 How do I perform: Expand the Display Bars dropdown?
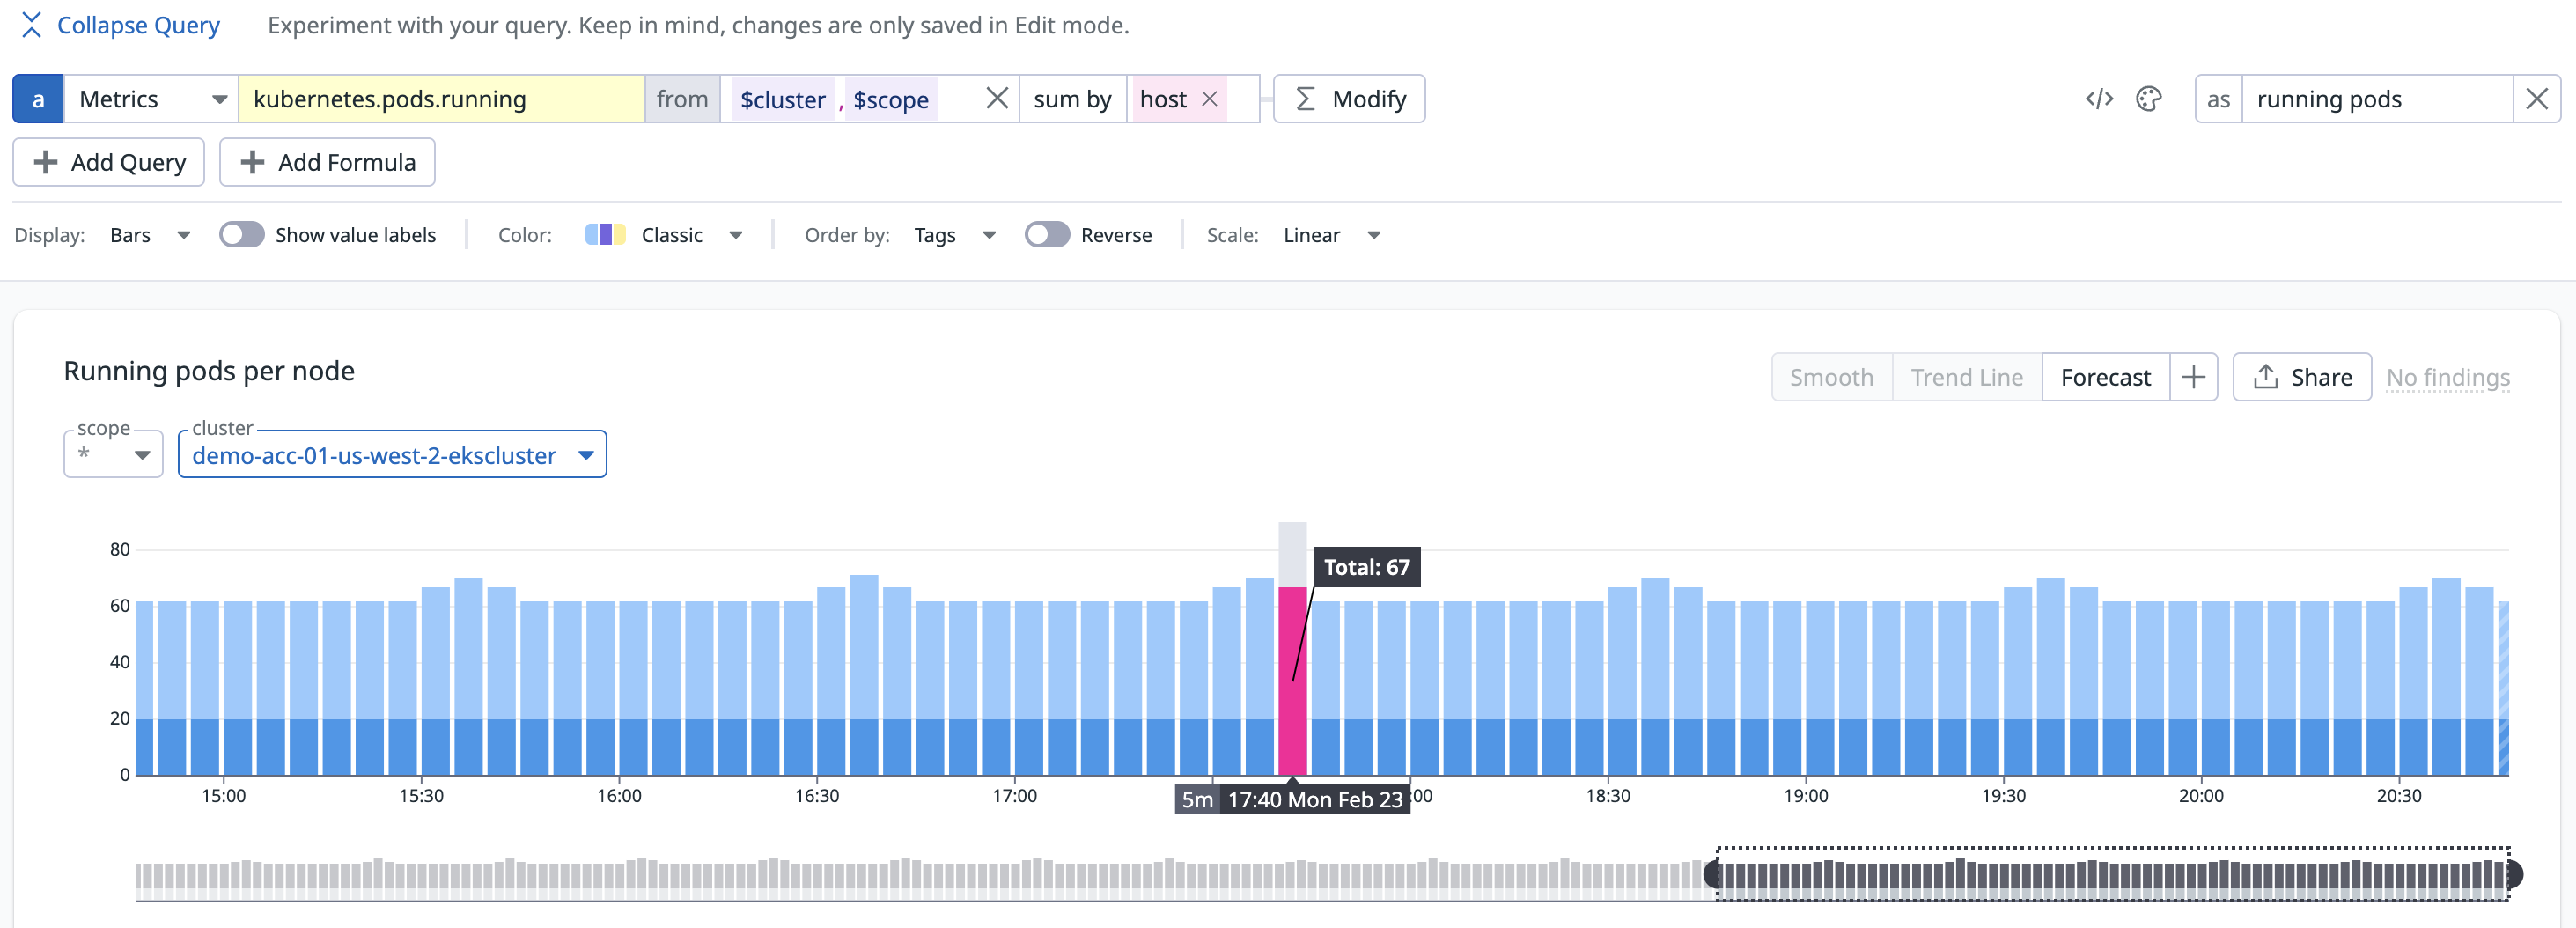tap(150, 235)
